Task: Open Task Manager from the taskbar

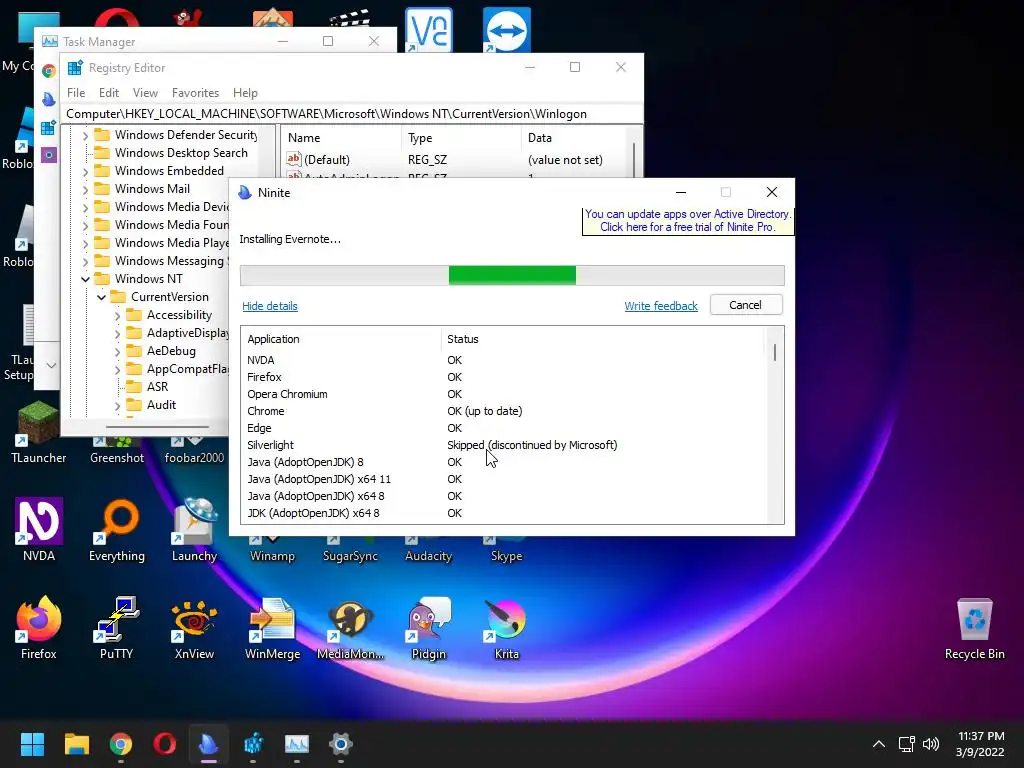Action: point(296,744)
